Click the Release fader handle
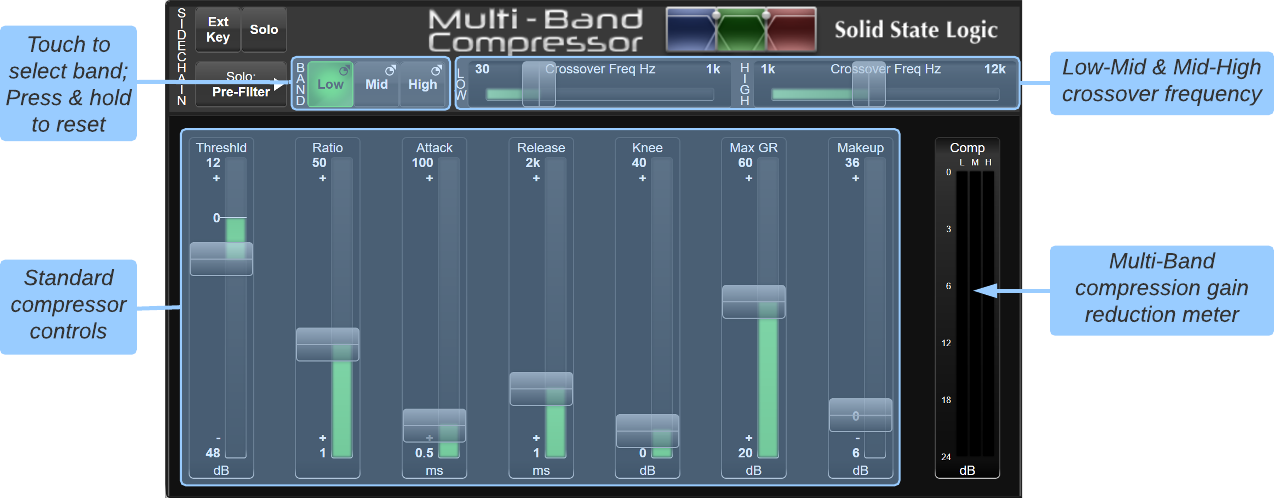Screen dimensions: 1274x498 click(541, 389)
